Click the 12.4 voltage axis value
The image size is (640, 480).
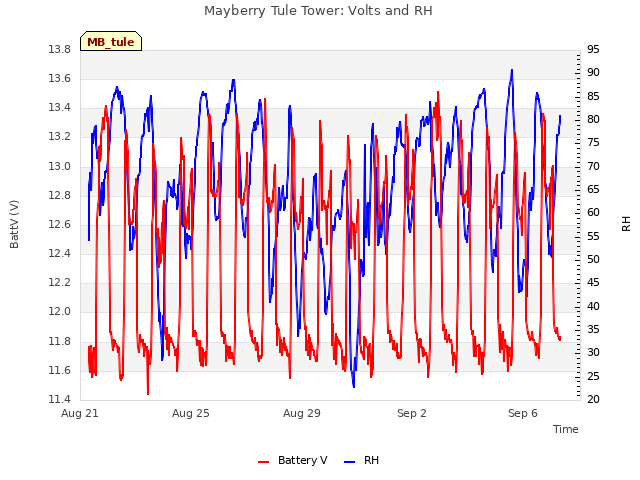tap(60, 253)
